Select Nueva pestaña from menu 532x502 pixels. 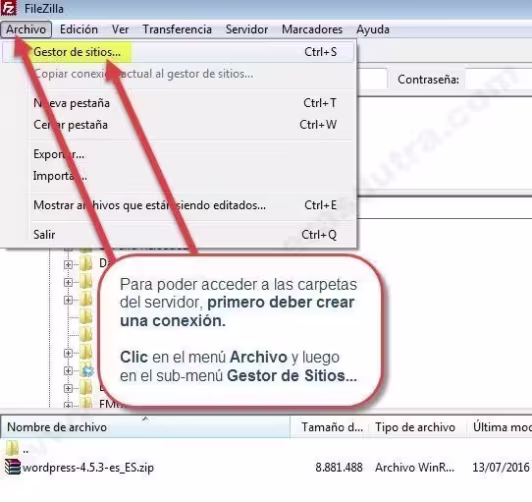pyautogui.click(x=178, y=103)
